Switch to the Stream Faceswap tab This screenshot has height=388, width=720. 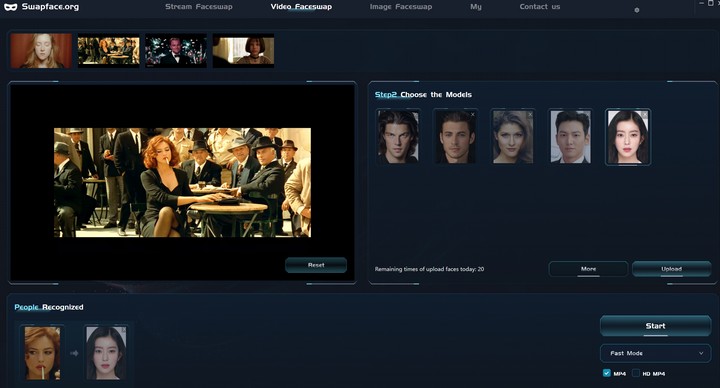pos(199,7)
